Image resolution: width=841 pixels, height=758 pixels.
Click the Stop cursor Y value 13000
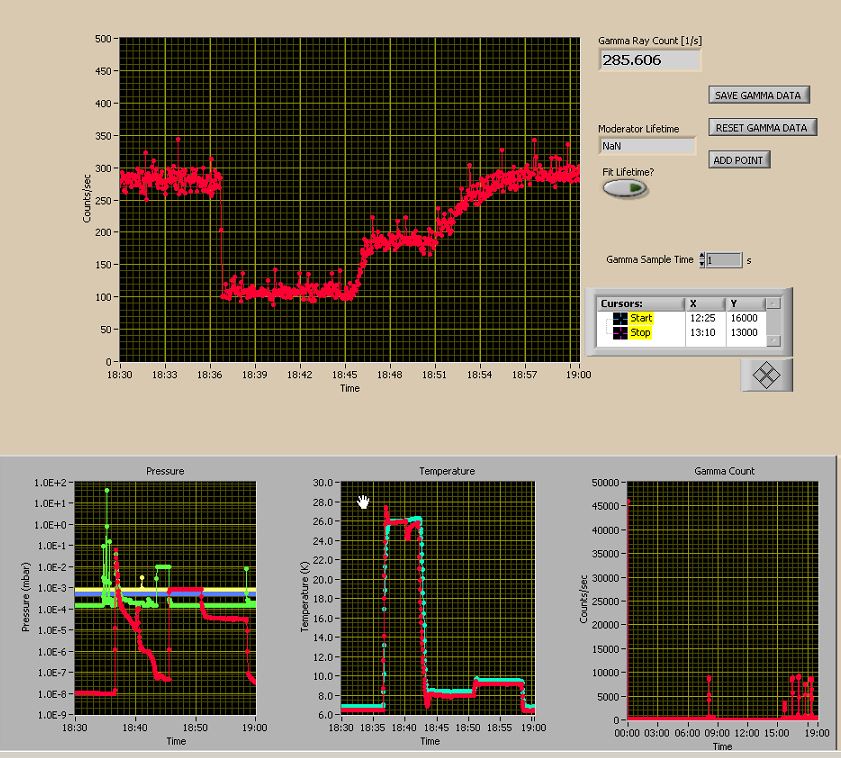tap(743, 332)
